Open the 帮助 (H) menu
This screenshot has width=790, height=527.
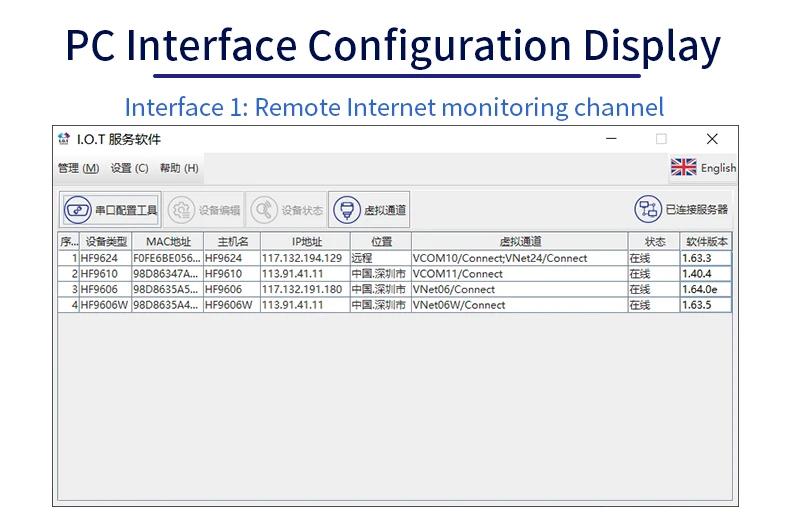(179, 168)
